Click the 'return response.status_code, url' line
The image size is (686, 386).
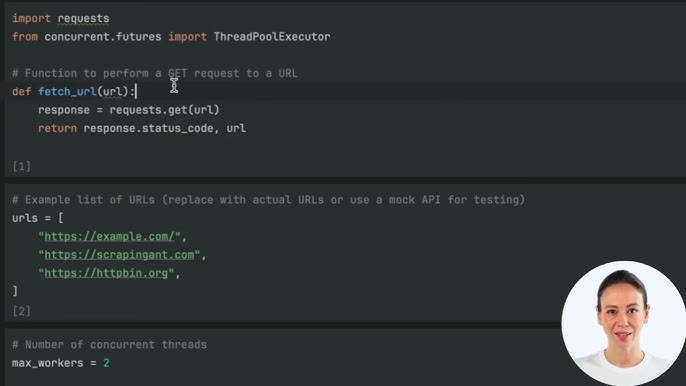142,128
